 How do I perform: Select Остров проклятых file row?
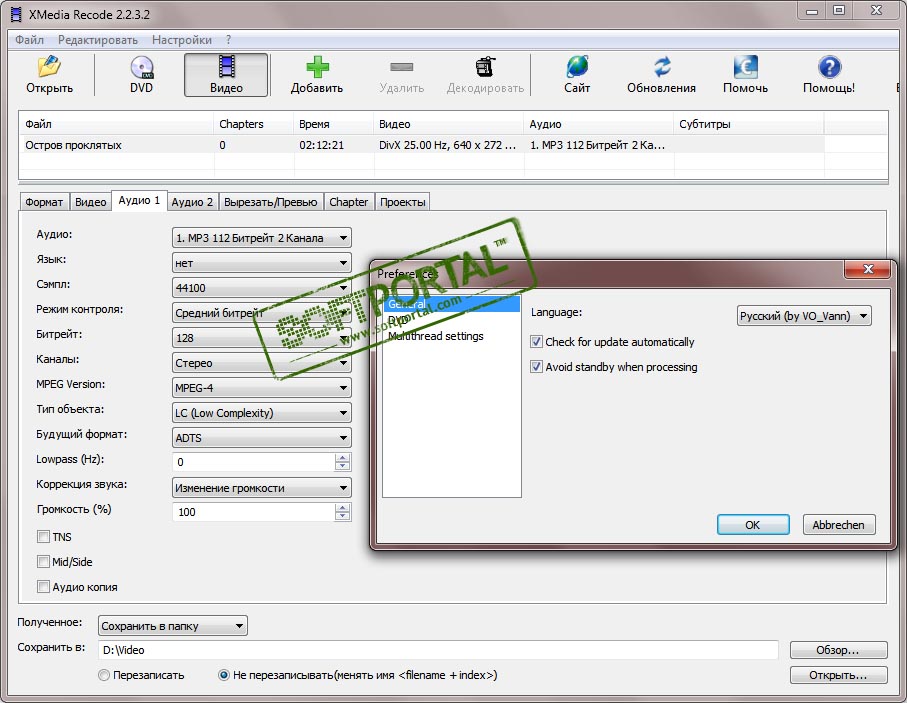[x=421, y=145]
